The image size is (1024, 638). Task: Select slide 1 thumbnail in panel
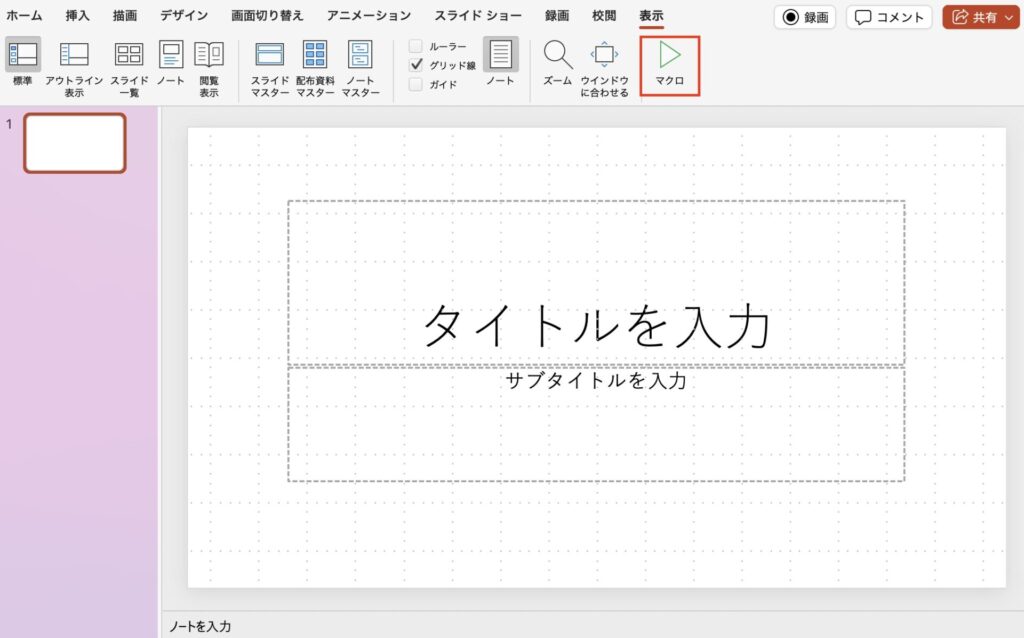point(75,143)
